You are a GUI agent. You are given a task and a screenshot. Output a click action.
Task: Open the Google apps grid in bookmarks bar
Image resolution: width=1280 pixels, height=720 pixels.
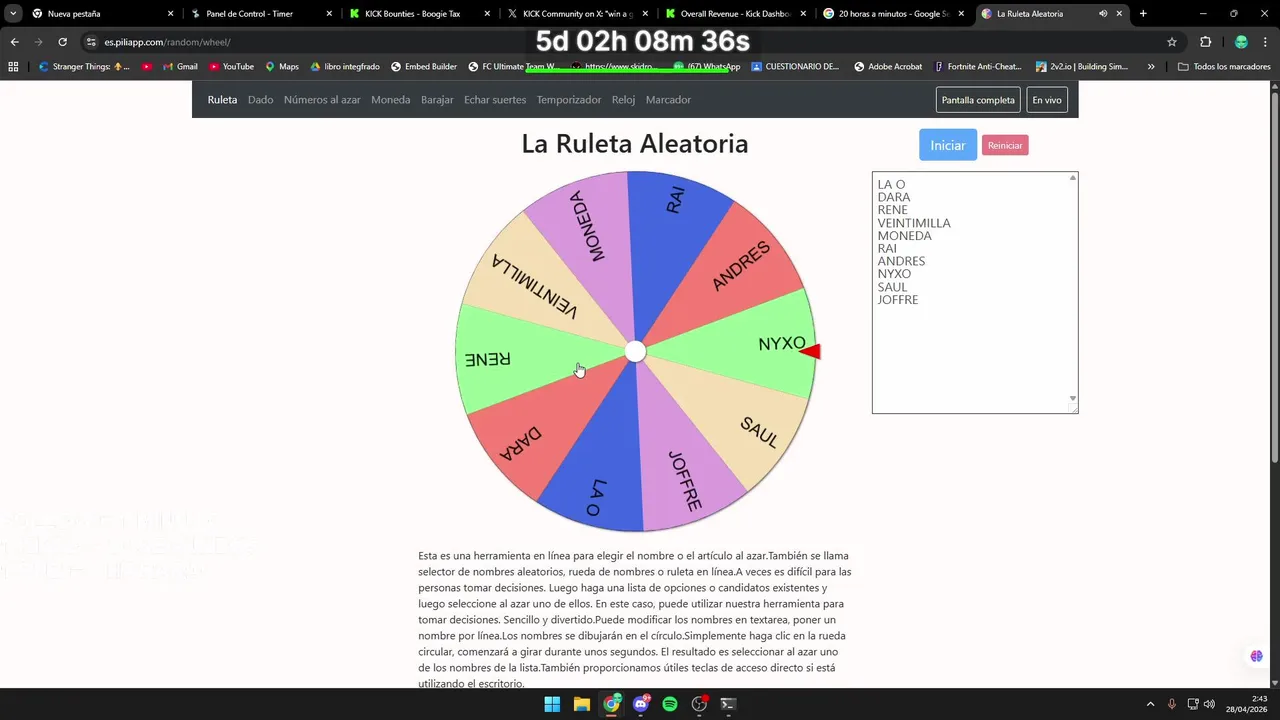click(x=13, y=67)
